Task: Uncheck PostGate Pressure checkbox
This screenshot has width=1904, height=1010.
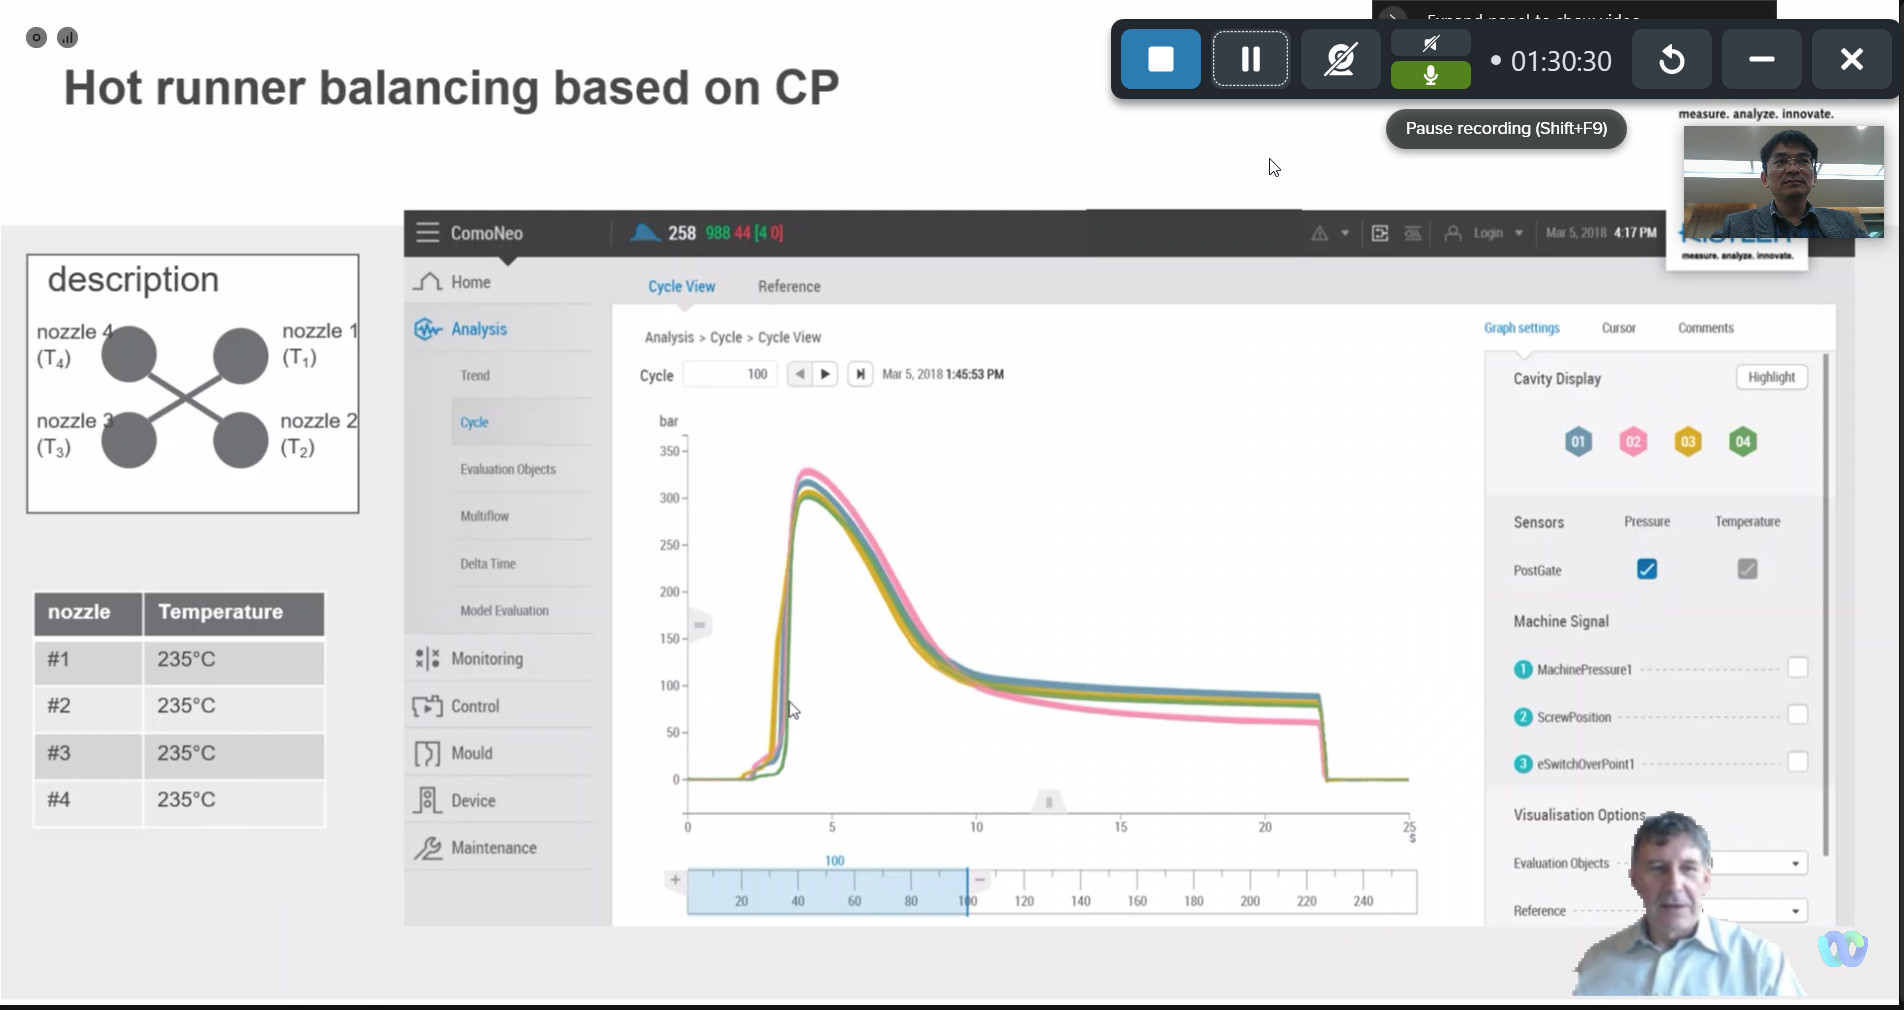Action: 1647,569
